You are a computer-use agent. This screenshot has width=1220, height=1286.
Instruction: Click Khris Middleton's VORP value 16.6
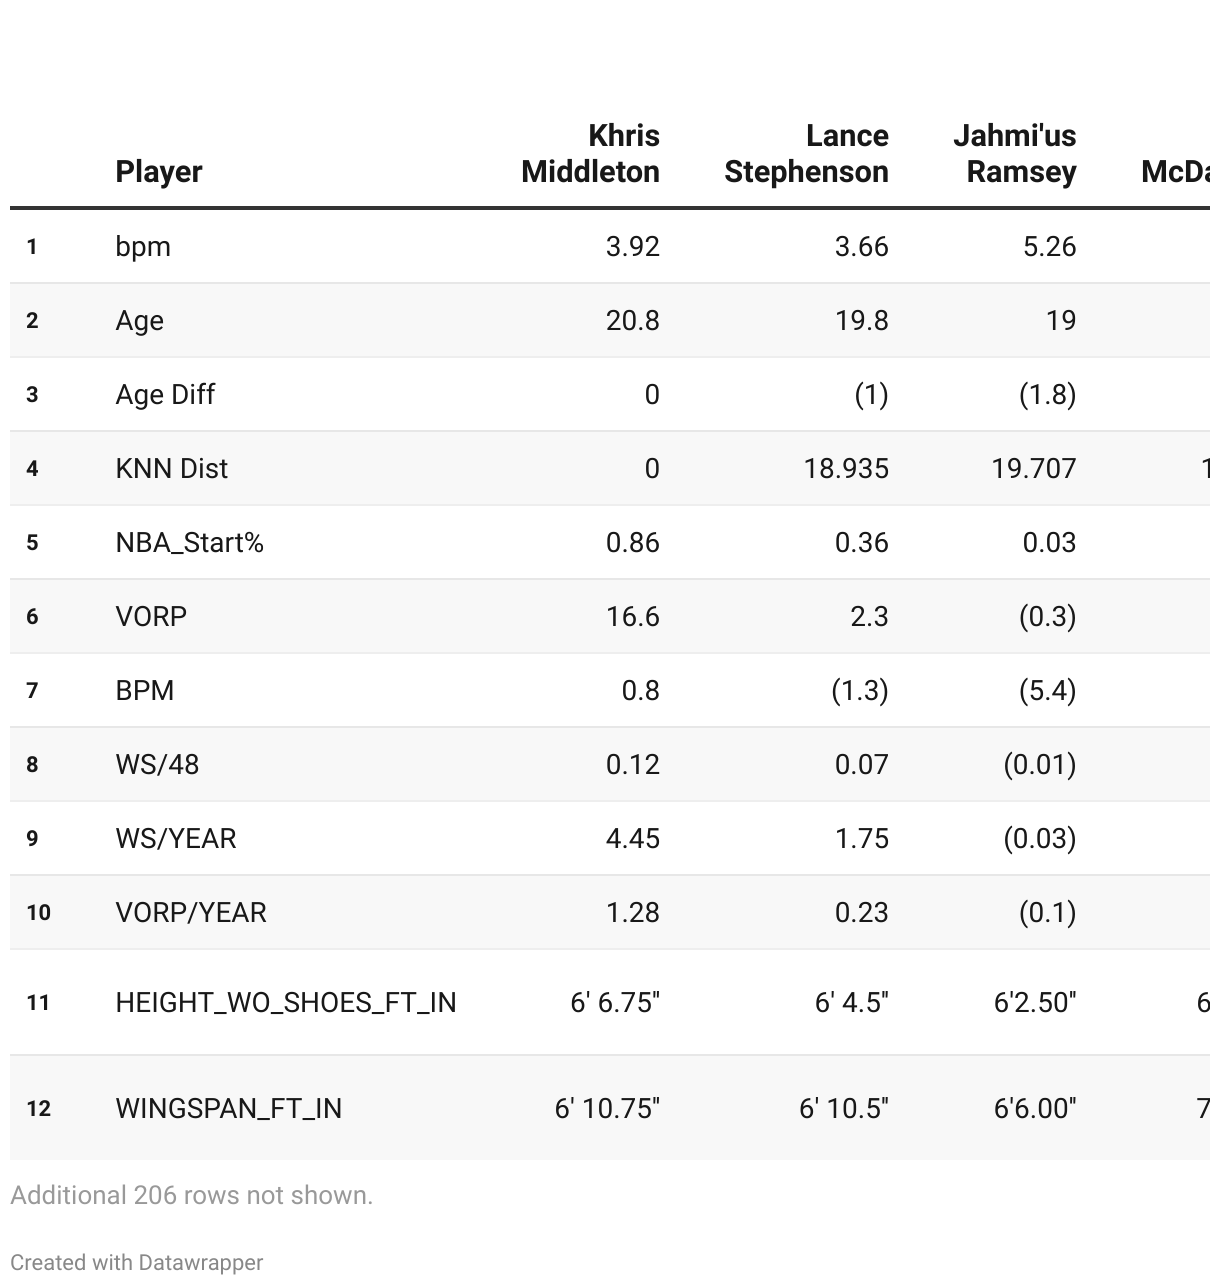(x=633, y=617)
